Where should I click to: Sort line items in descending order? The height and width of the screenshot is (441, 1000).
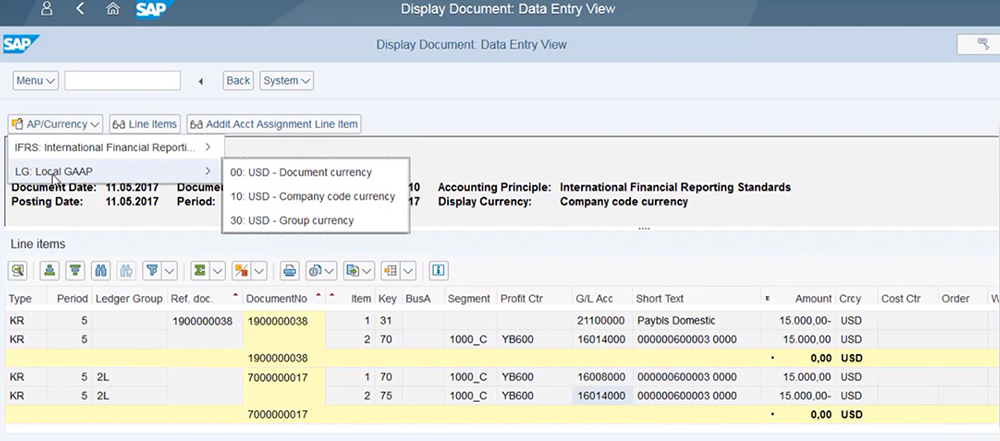[x=74, y=270]
